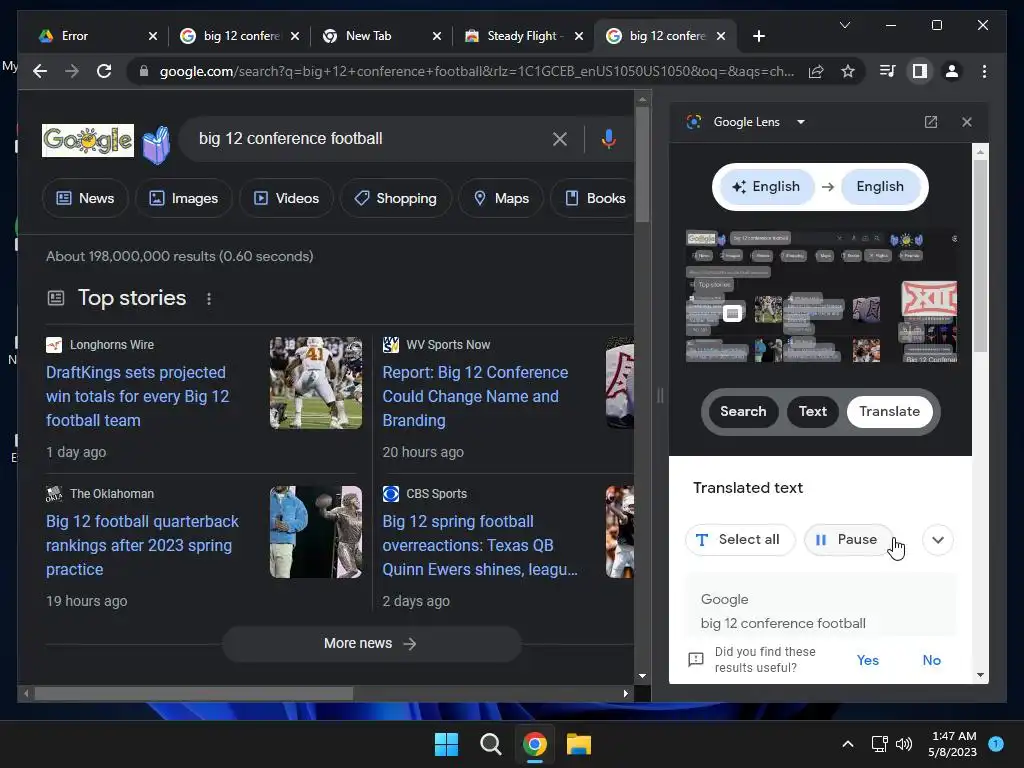
Task: Go back to the previous page
Action: click(x=40, y=71)
